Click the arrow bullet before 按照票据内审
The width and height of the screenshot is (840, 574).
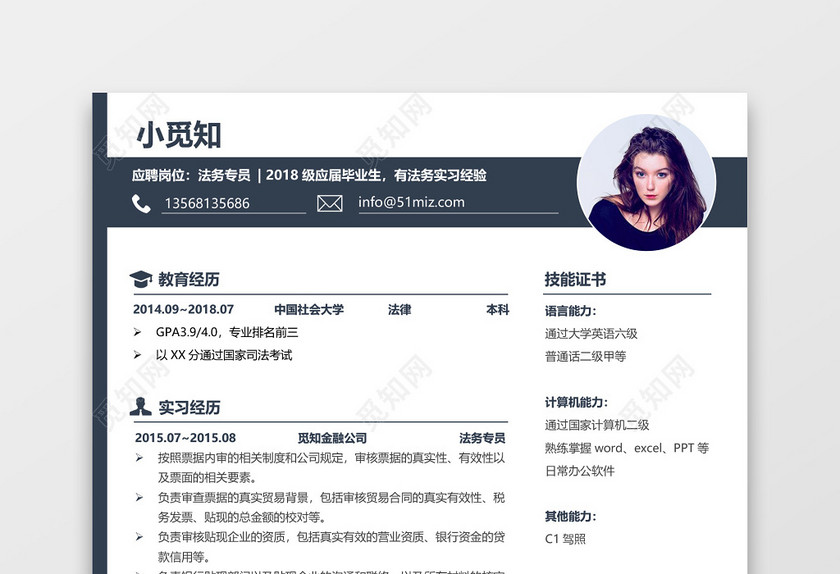pyautogui.click(x=139, y=458)
